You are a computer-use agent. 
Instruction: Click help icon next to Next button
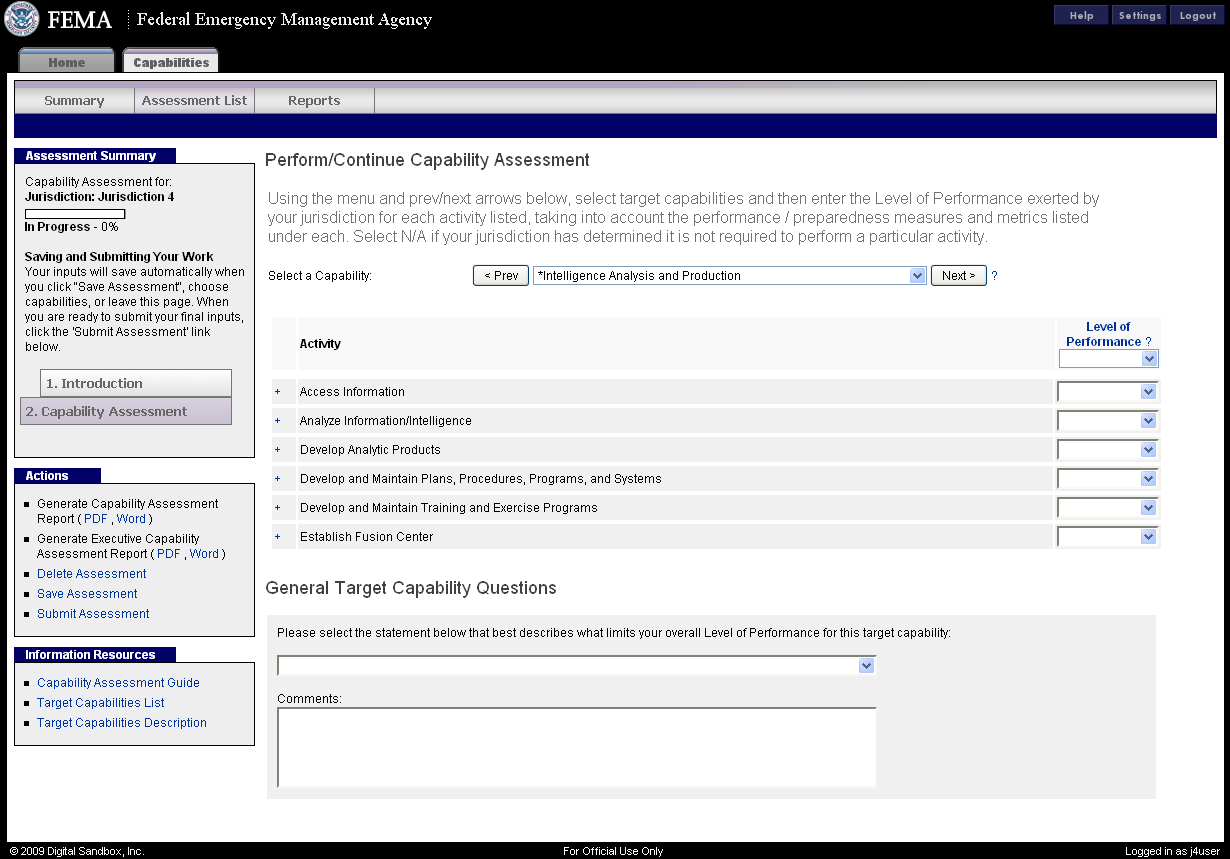(x=994, y=276)
